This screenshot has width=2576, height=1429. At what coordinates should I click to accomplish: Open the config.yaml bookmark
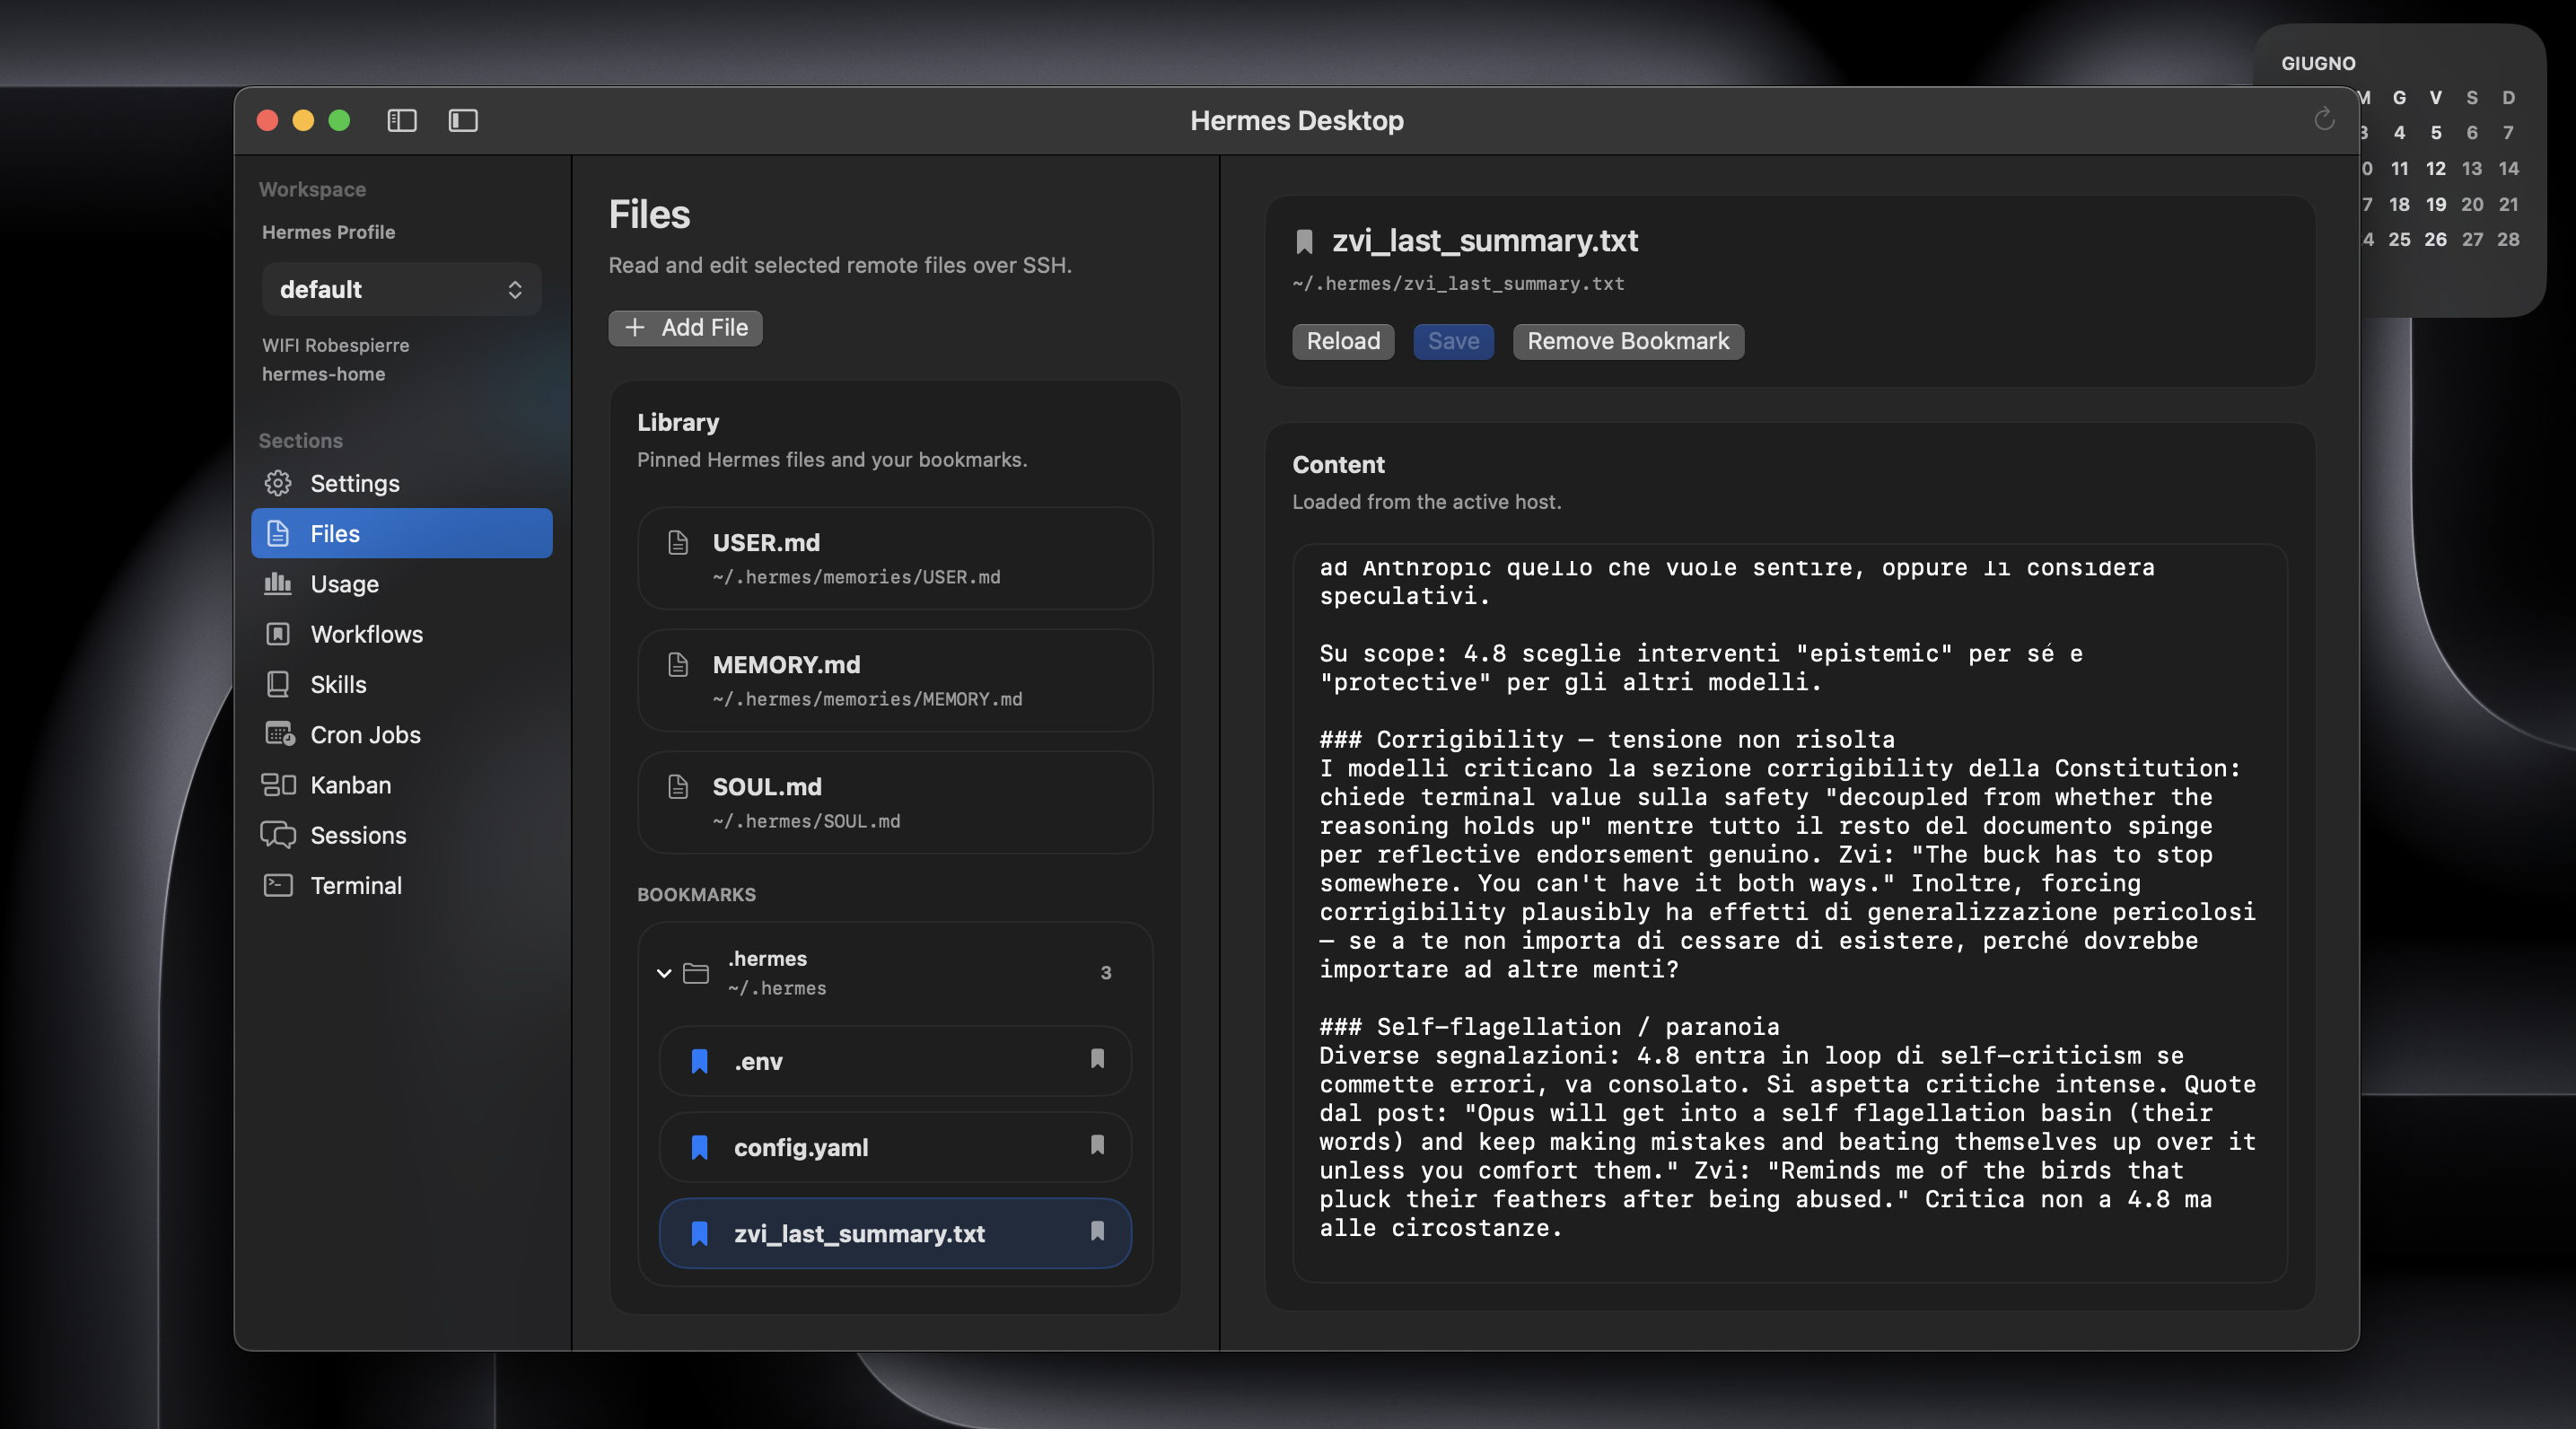pos(895,1147)
